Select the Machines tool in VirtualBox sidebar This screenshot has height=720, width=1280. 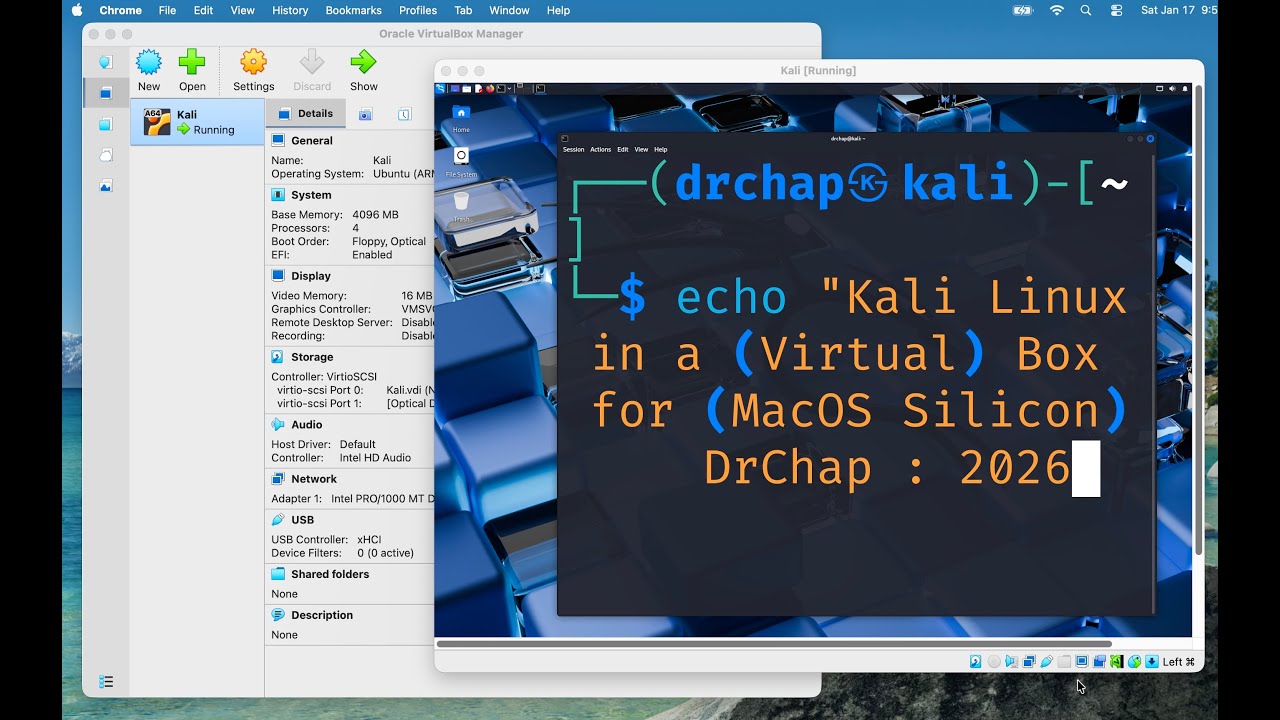(106, 93)
